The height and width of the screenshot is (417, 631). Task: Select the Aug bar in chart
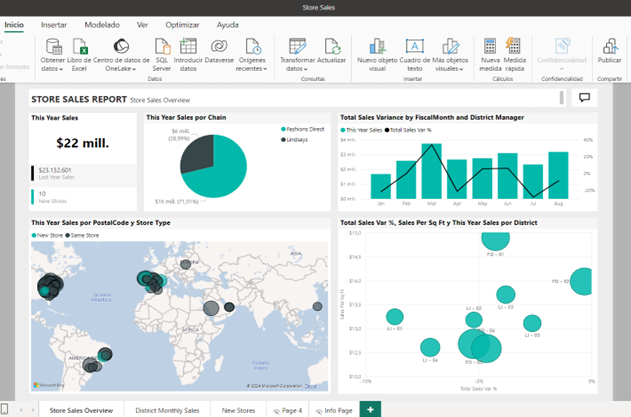[558, 175]
